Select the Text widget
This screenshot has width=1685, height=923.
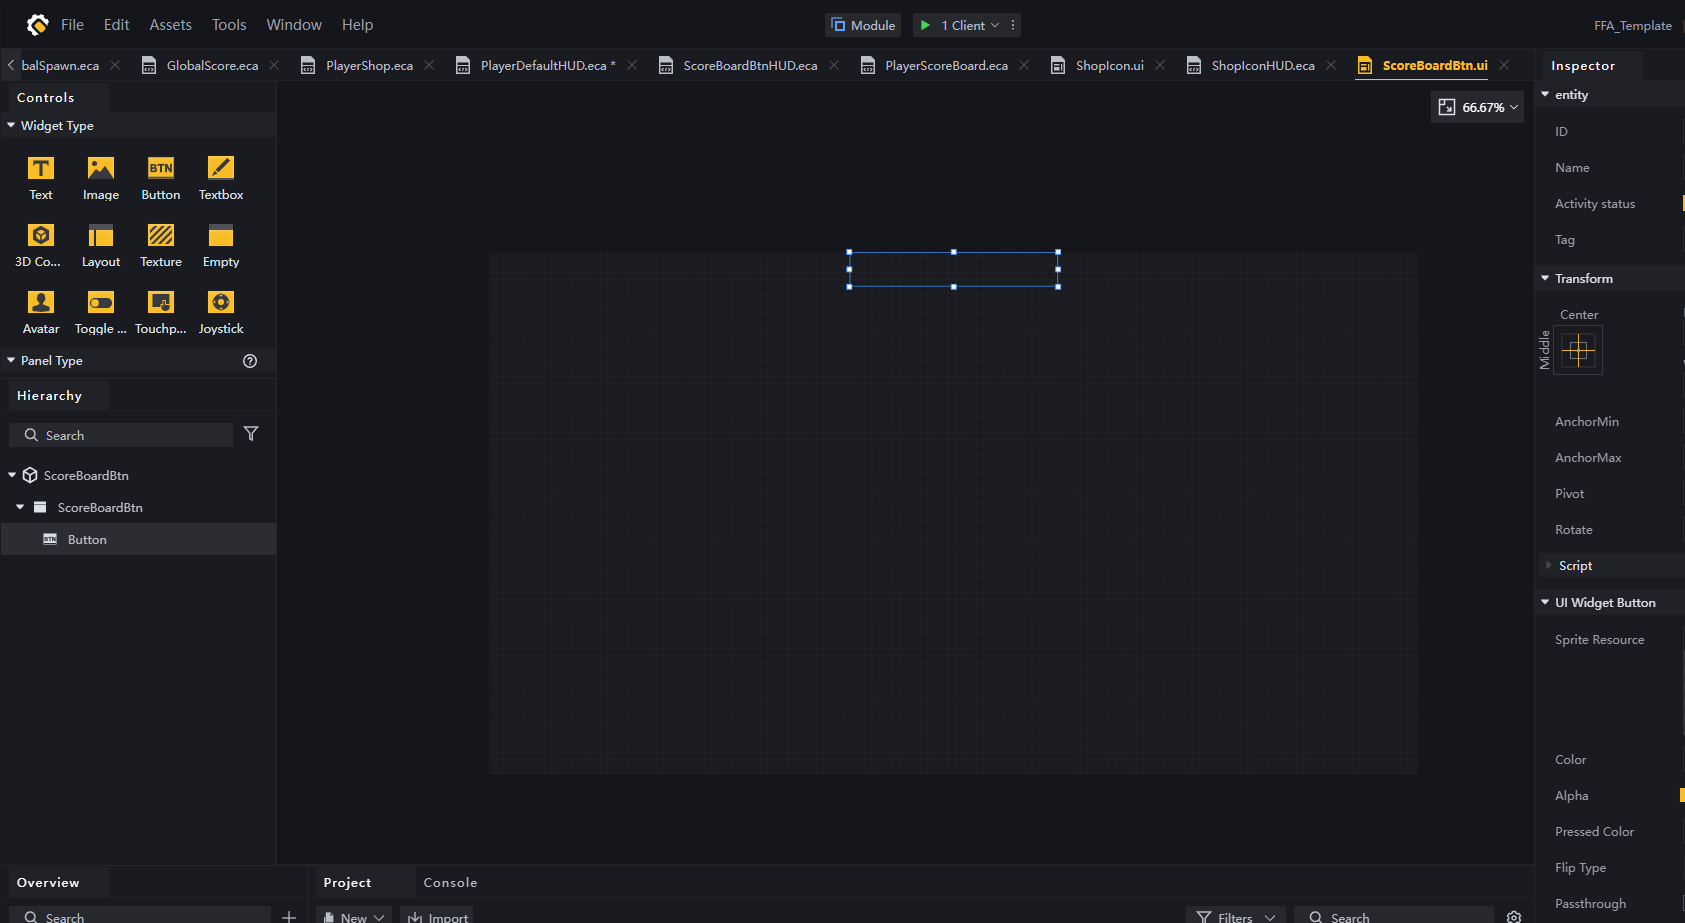(41, 178)
